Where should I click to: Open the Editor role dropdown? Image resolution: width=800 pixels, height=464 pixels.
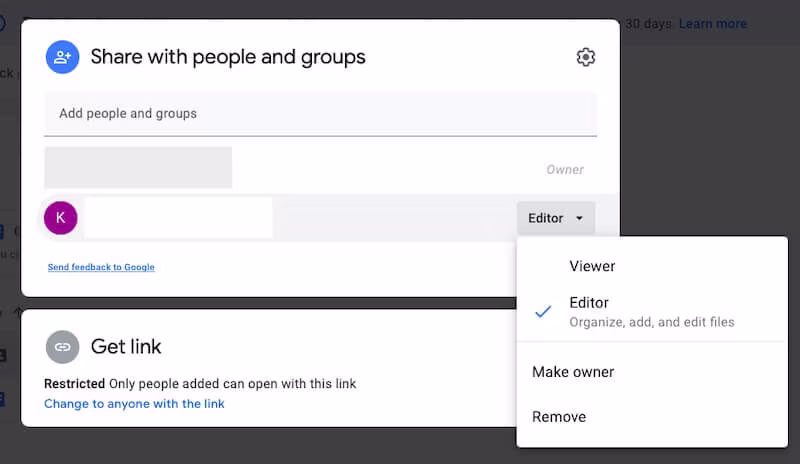point(555,218)
